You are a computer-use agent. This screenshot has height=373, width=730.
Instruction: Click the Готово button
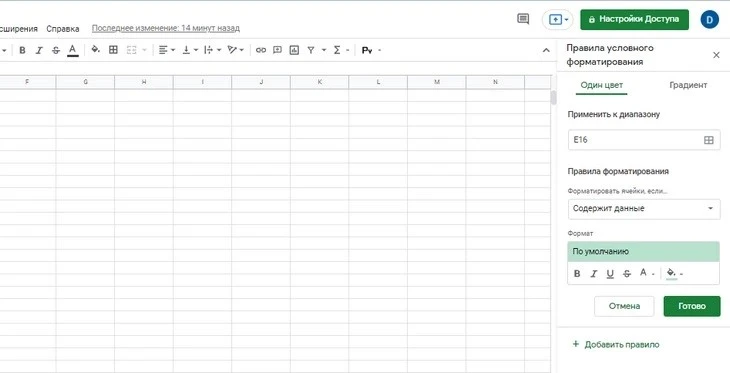pos(692,306)
